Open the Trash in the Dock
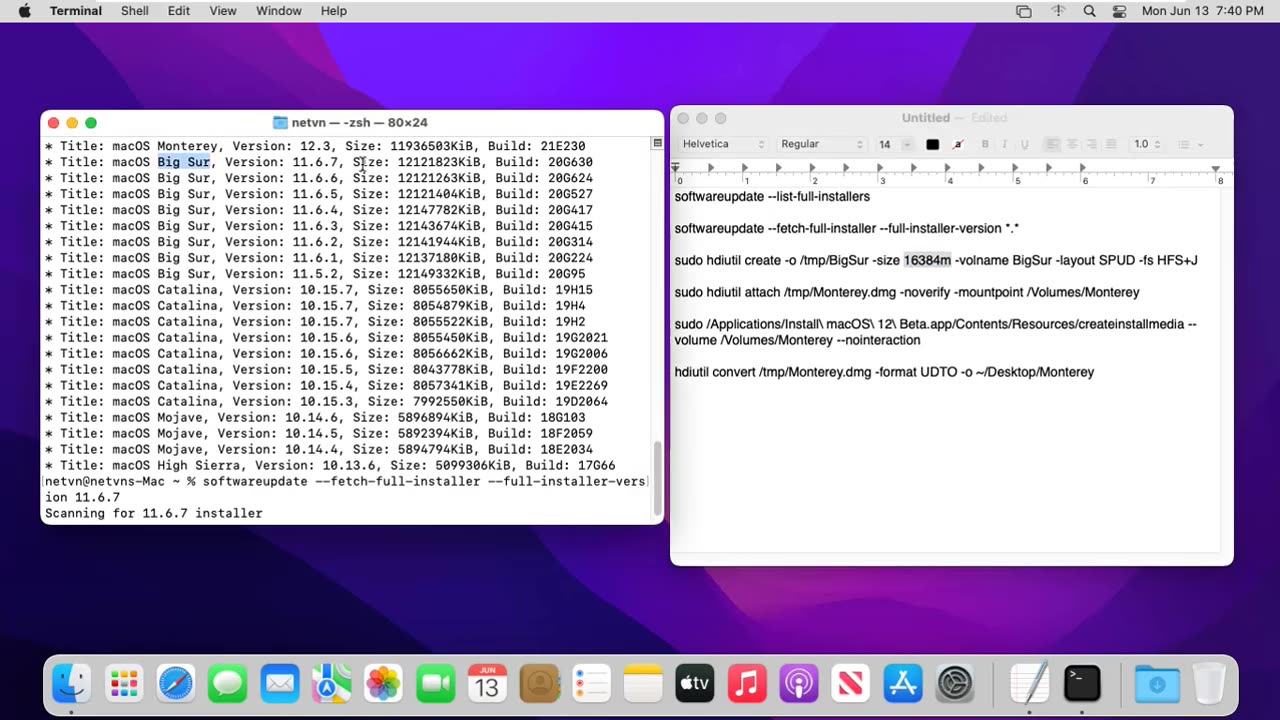 [x=1209, y=684]
